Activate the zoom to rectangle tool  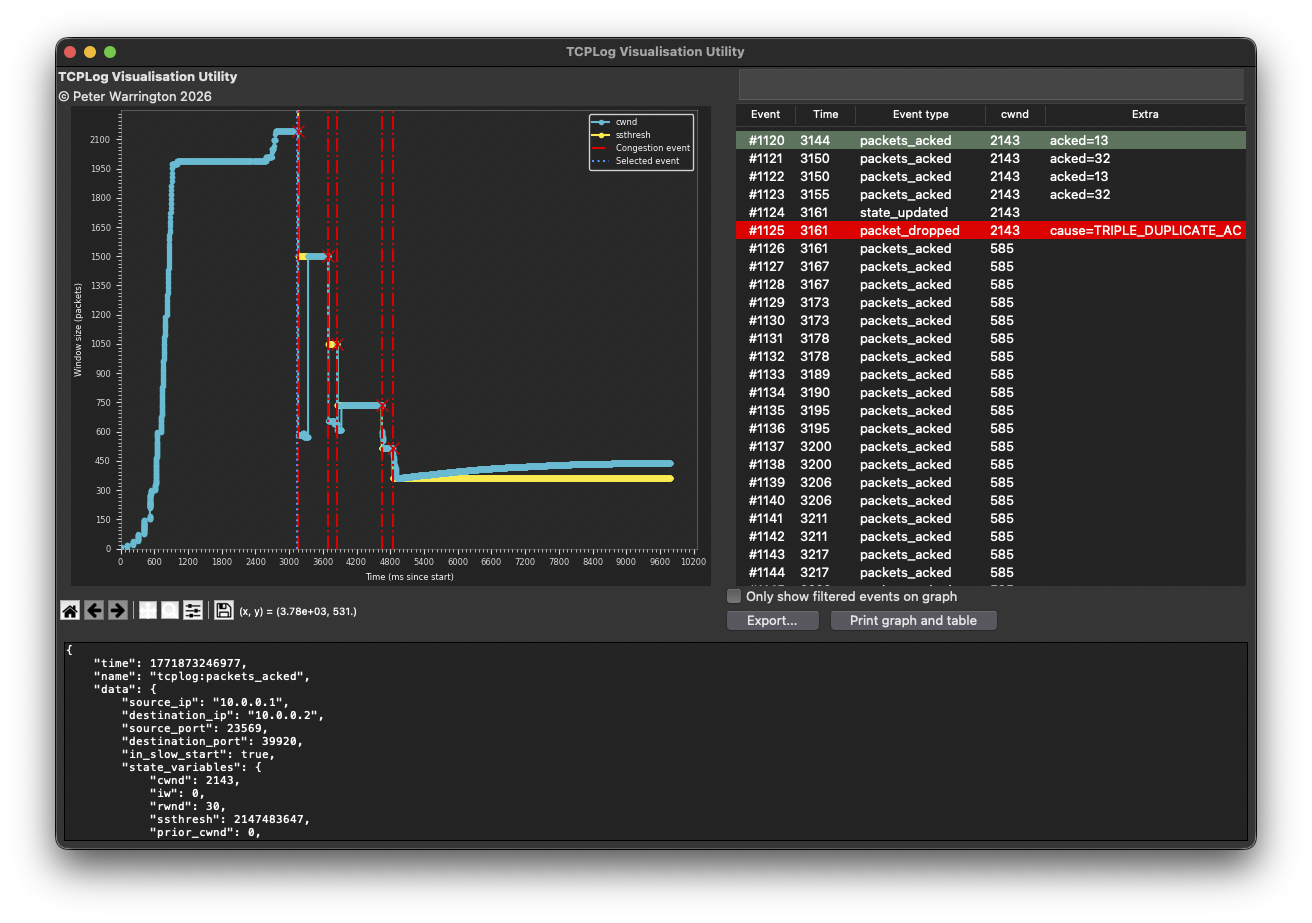(x=170, y=610)
